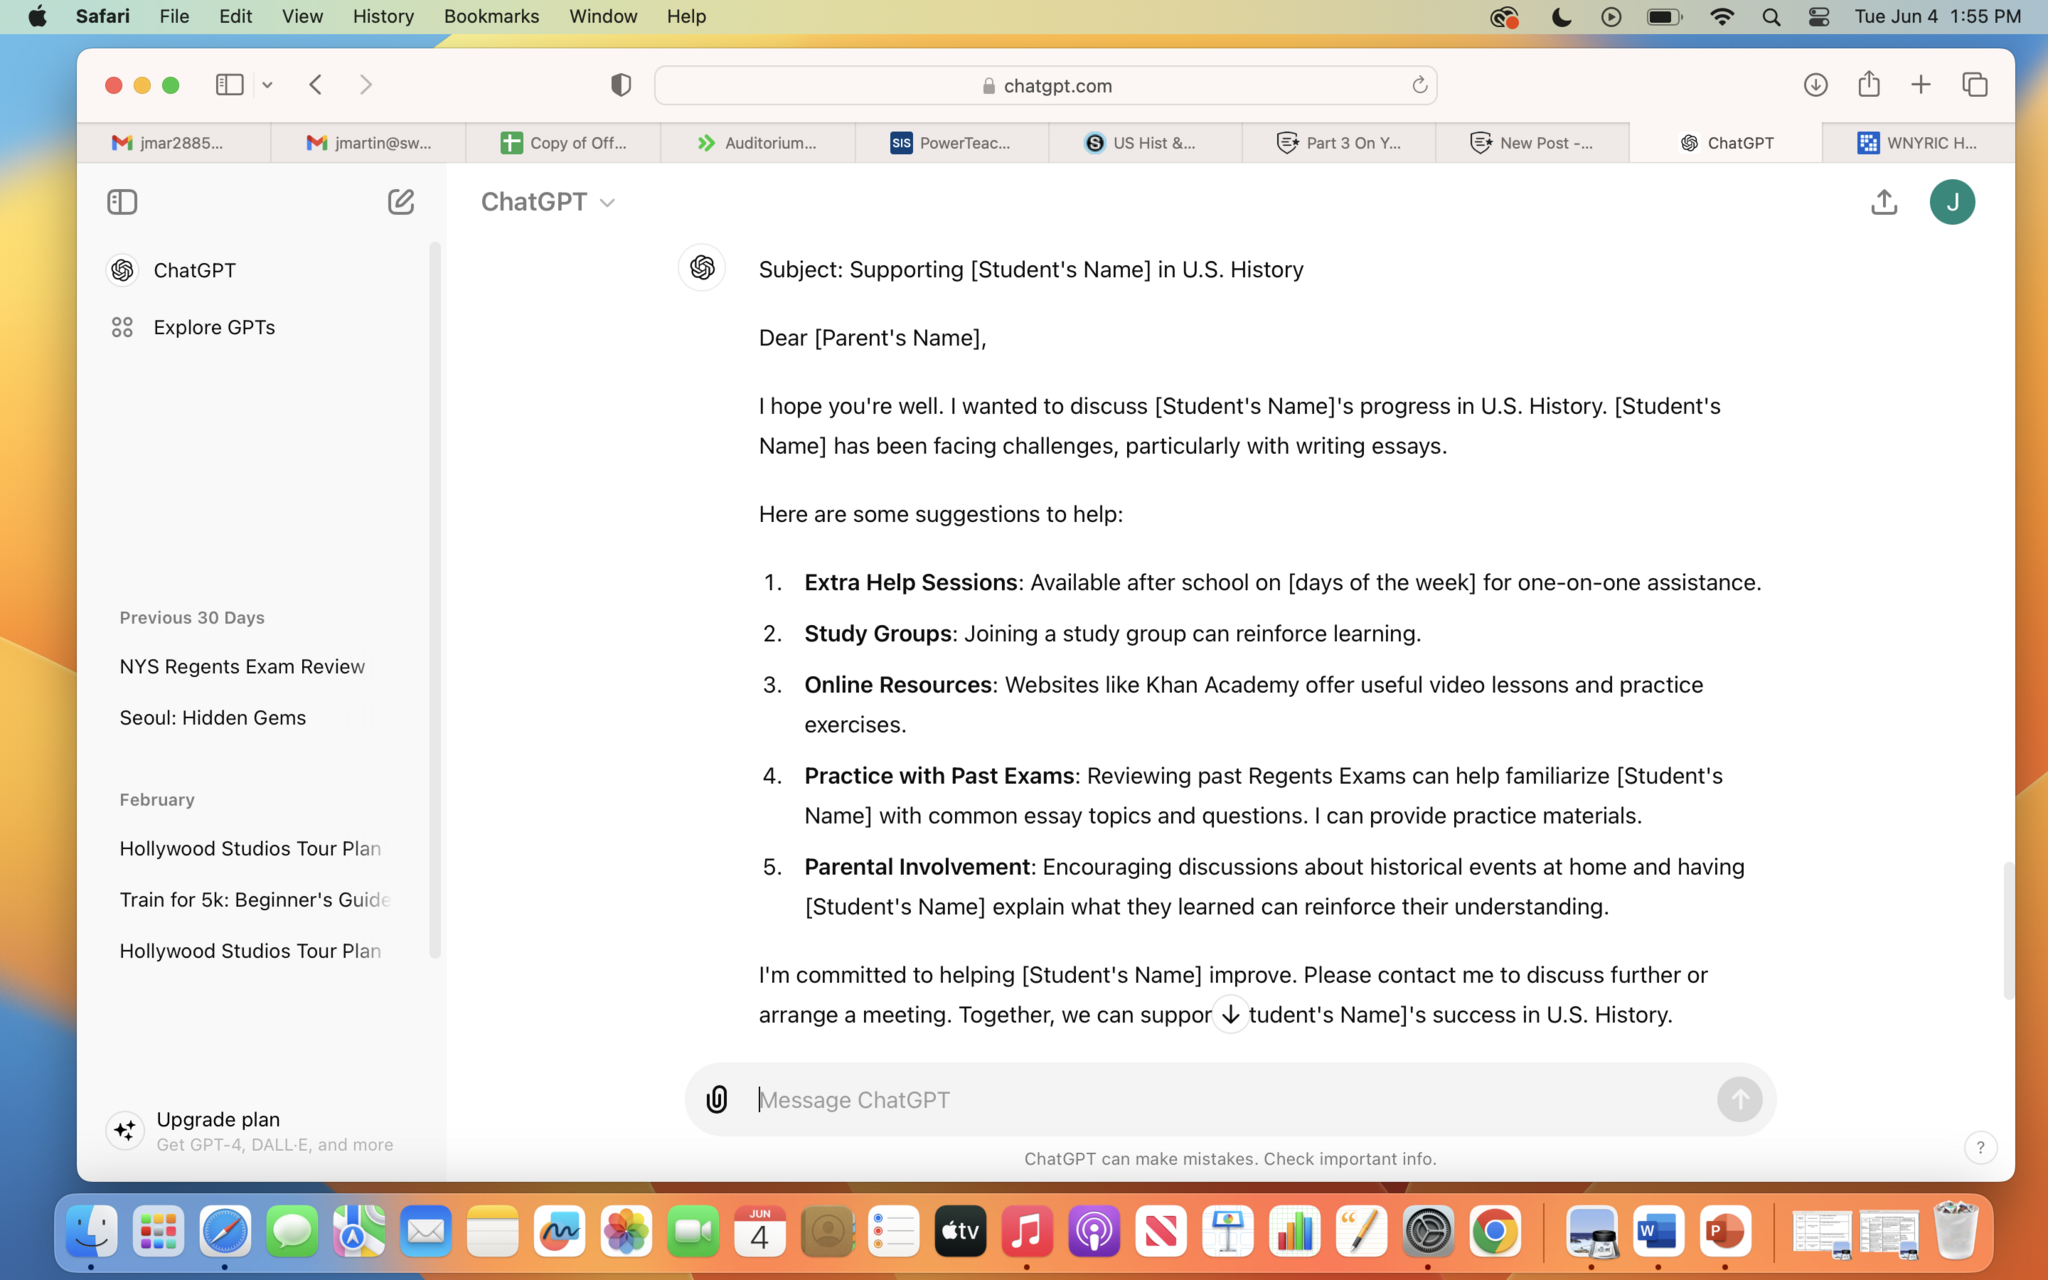Click the new chat compose icon
Image resolution: width=2048 pixels, height=1280 pixels.
(400, 202)
